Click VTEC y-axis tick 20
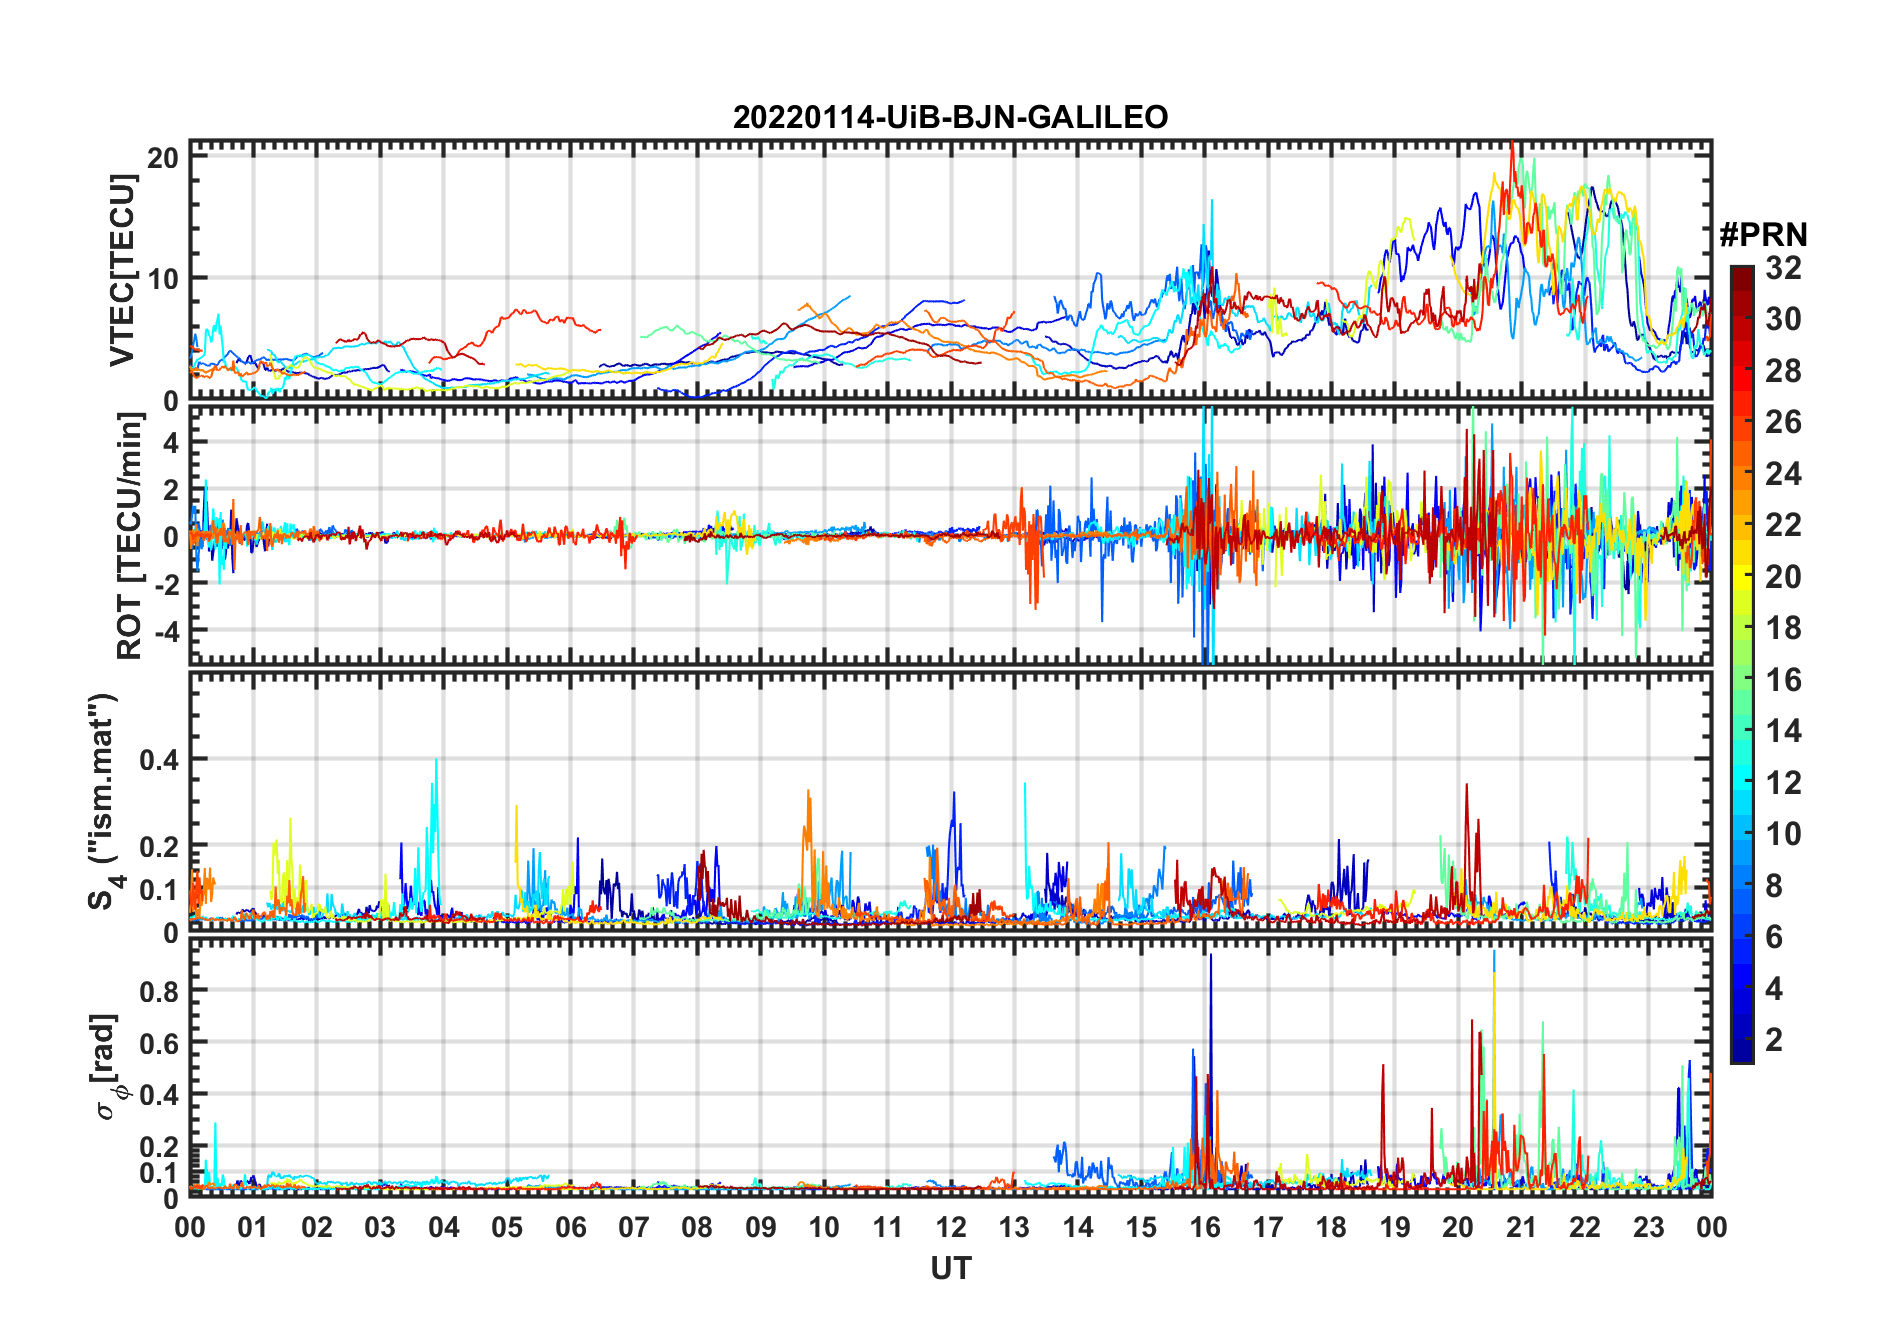1902x1330 pixels. (x=163, y=158)
